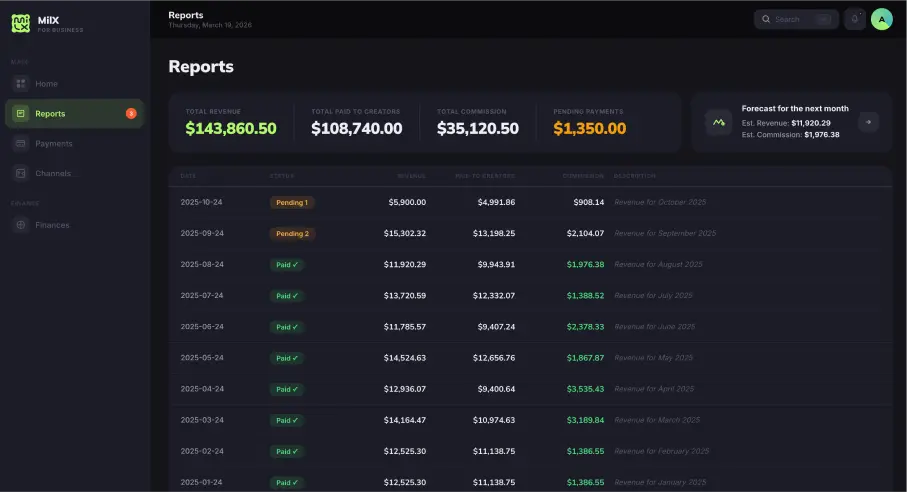Click Paid status badge for 2025-08-24
This screenshot has width=907, height=492.
[x=286, y=265]
